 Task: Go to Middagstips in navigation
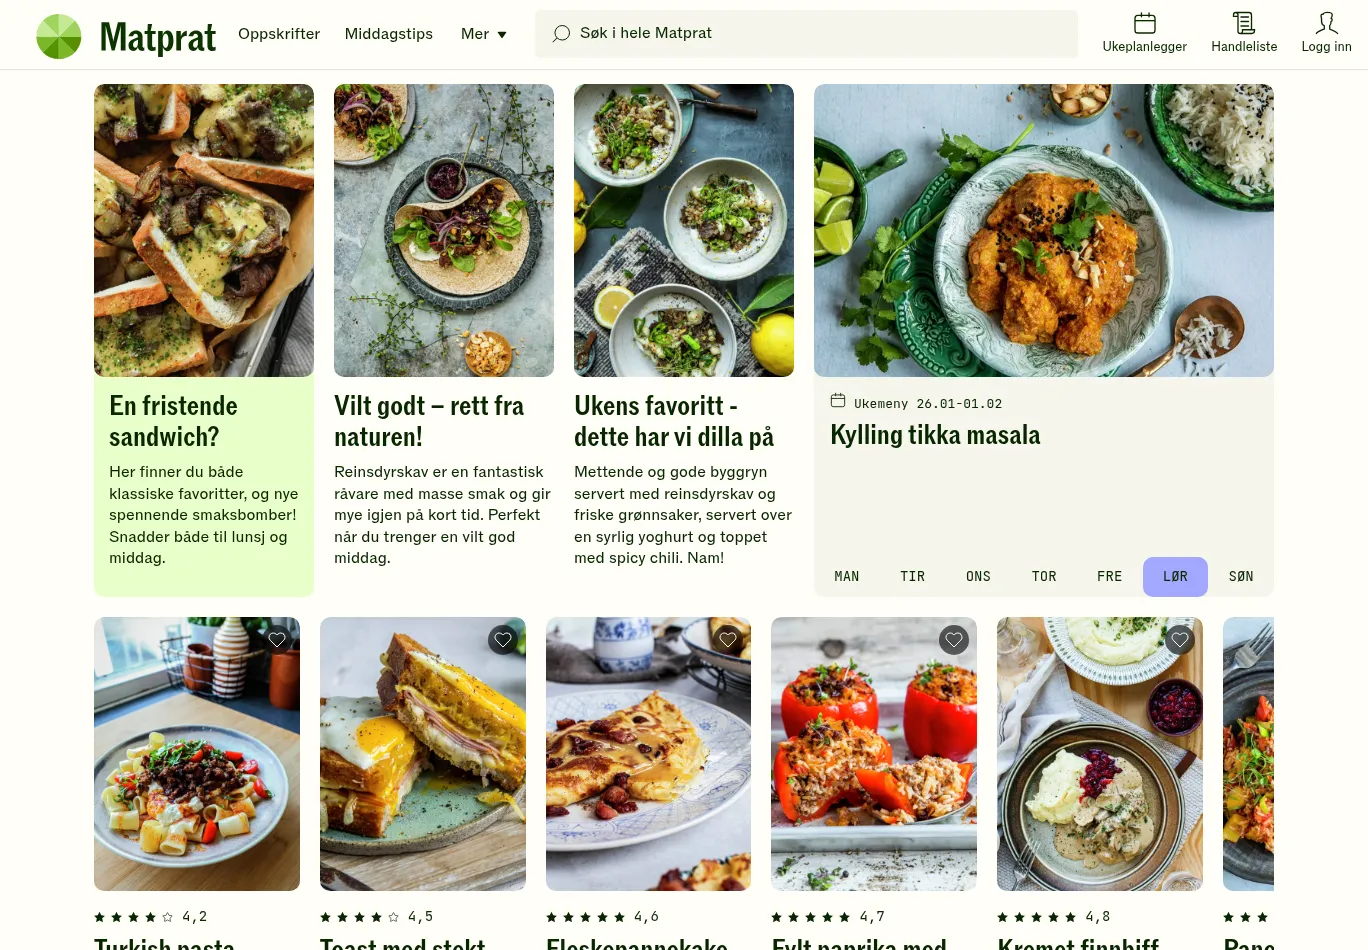(x=389, y=34)
